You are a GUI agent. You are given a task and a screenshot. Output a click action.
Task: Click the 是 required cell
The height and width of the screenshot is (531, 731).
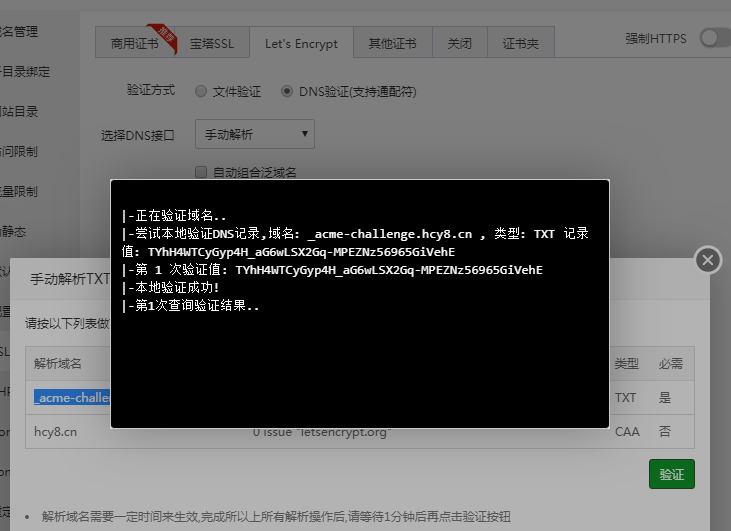click(665, 398)
